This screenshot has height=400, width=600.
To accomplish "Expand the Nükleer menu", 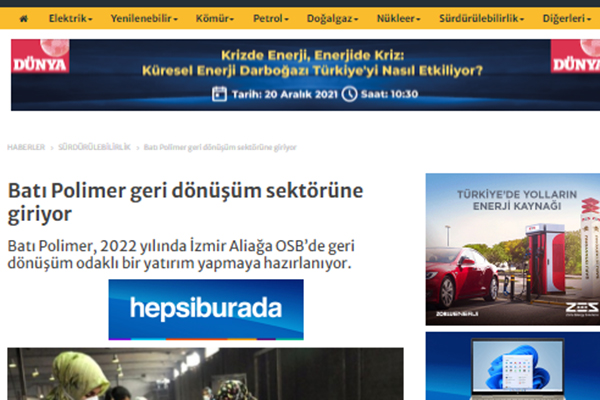I will (398, 18).
